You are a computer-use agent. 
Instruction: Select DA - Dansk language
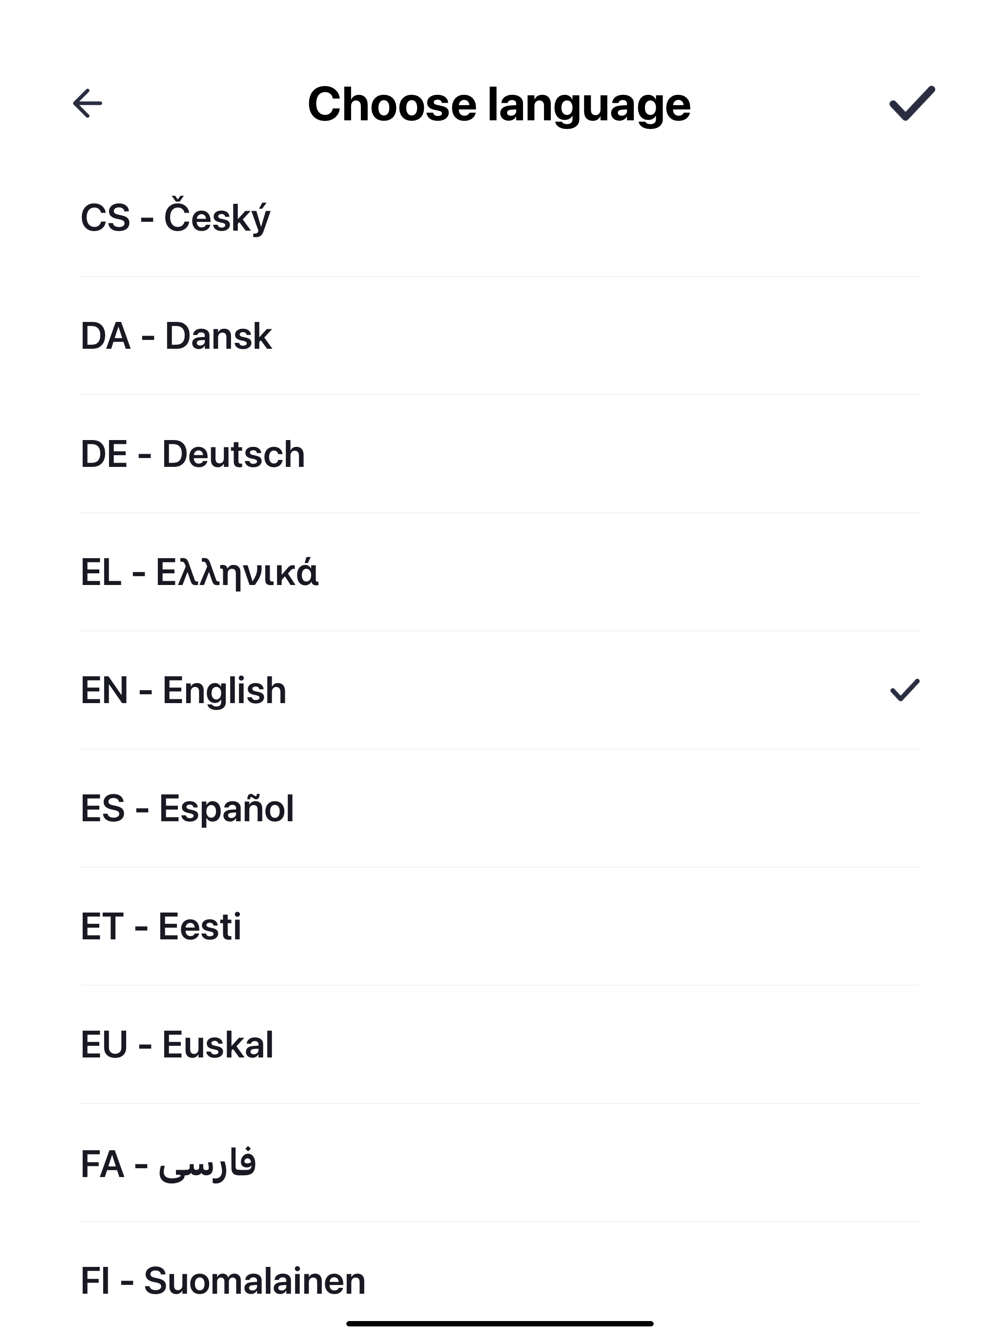tap(500, 336)
